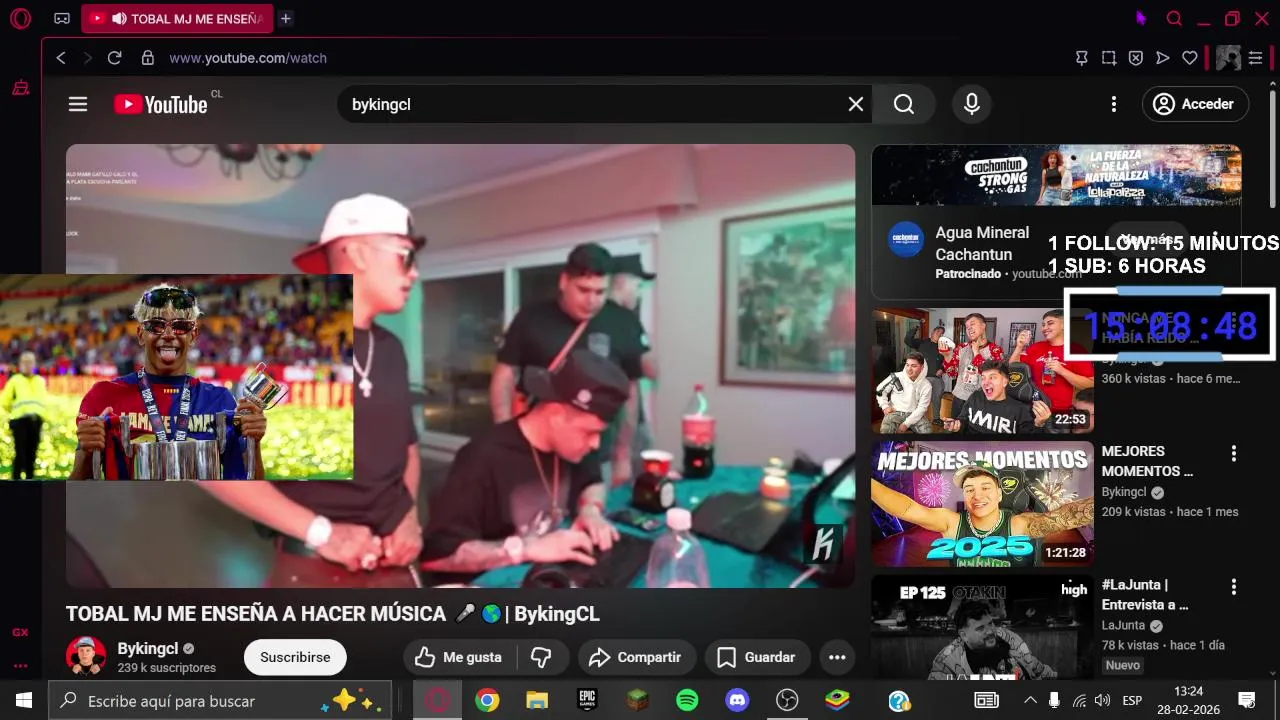Open GX Corner gamepad icon in tab bar
Image resolution: width=1280 pixels, height=720 pixels.
click(62, 18)
